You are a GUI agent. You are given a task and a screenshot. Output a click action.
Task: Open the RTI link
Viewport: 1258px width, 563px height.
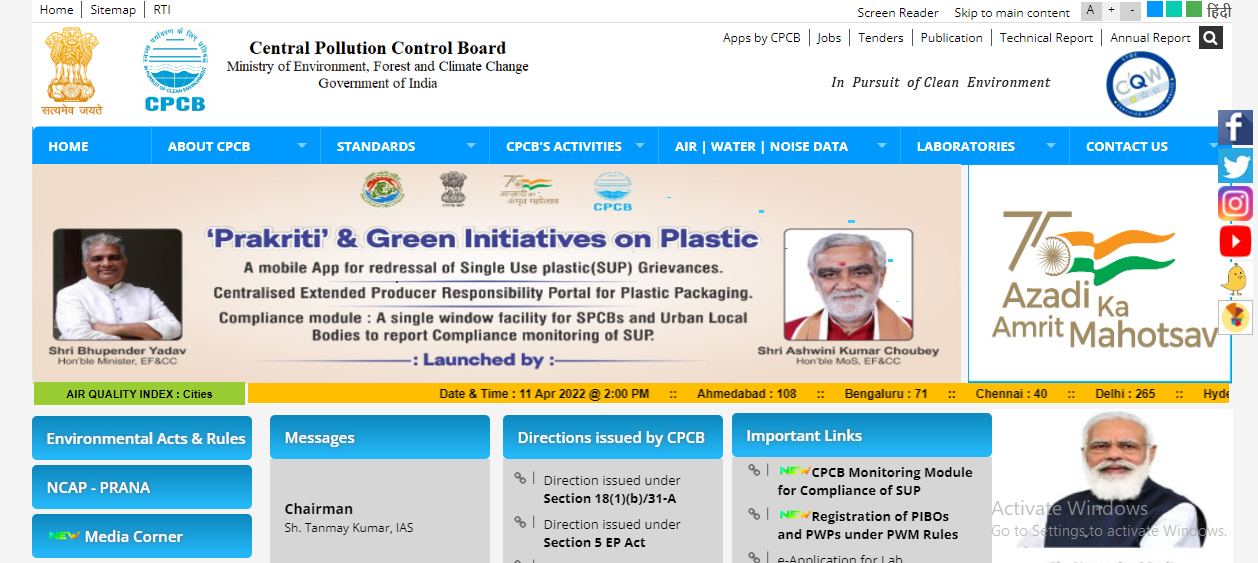point(162,10)
